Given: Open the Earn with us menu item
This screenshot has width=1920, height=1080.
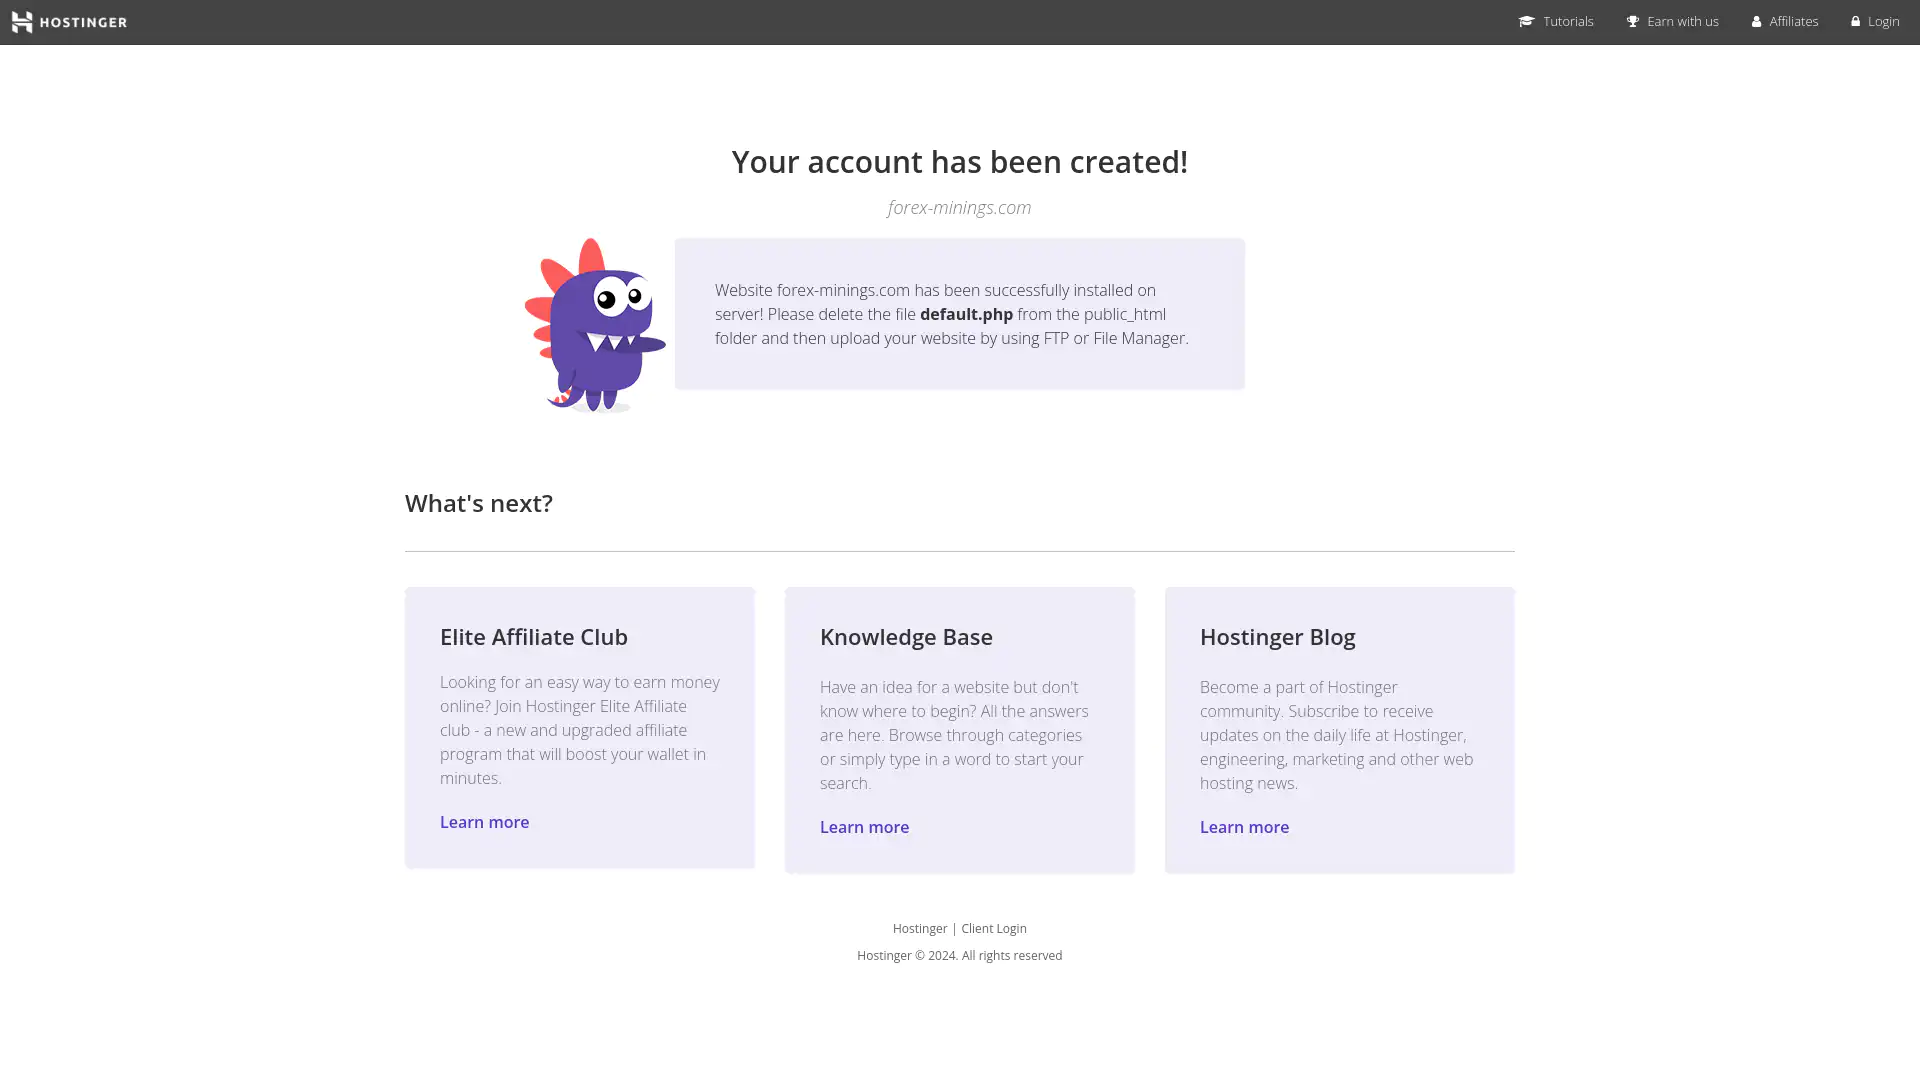Looking at the screenshot, I should pyautogui.click(x=1682, y=21).
